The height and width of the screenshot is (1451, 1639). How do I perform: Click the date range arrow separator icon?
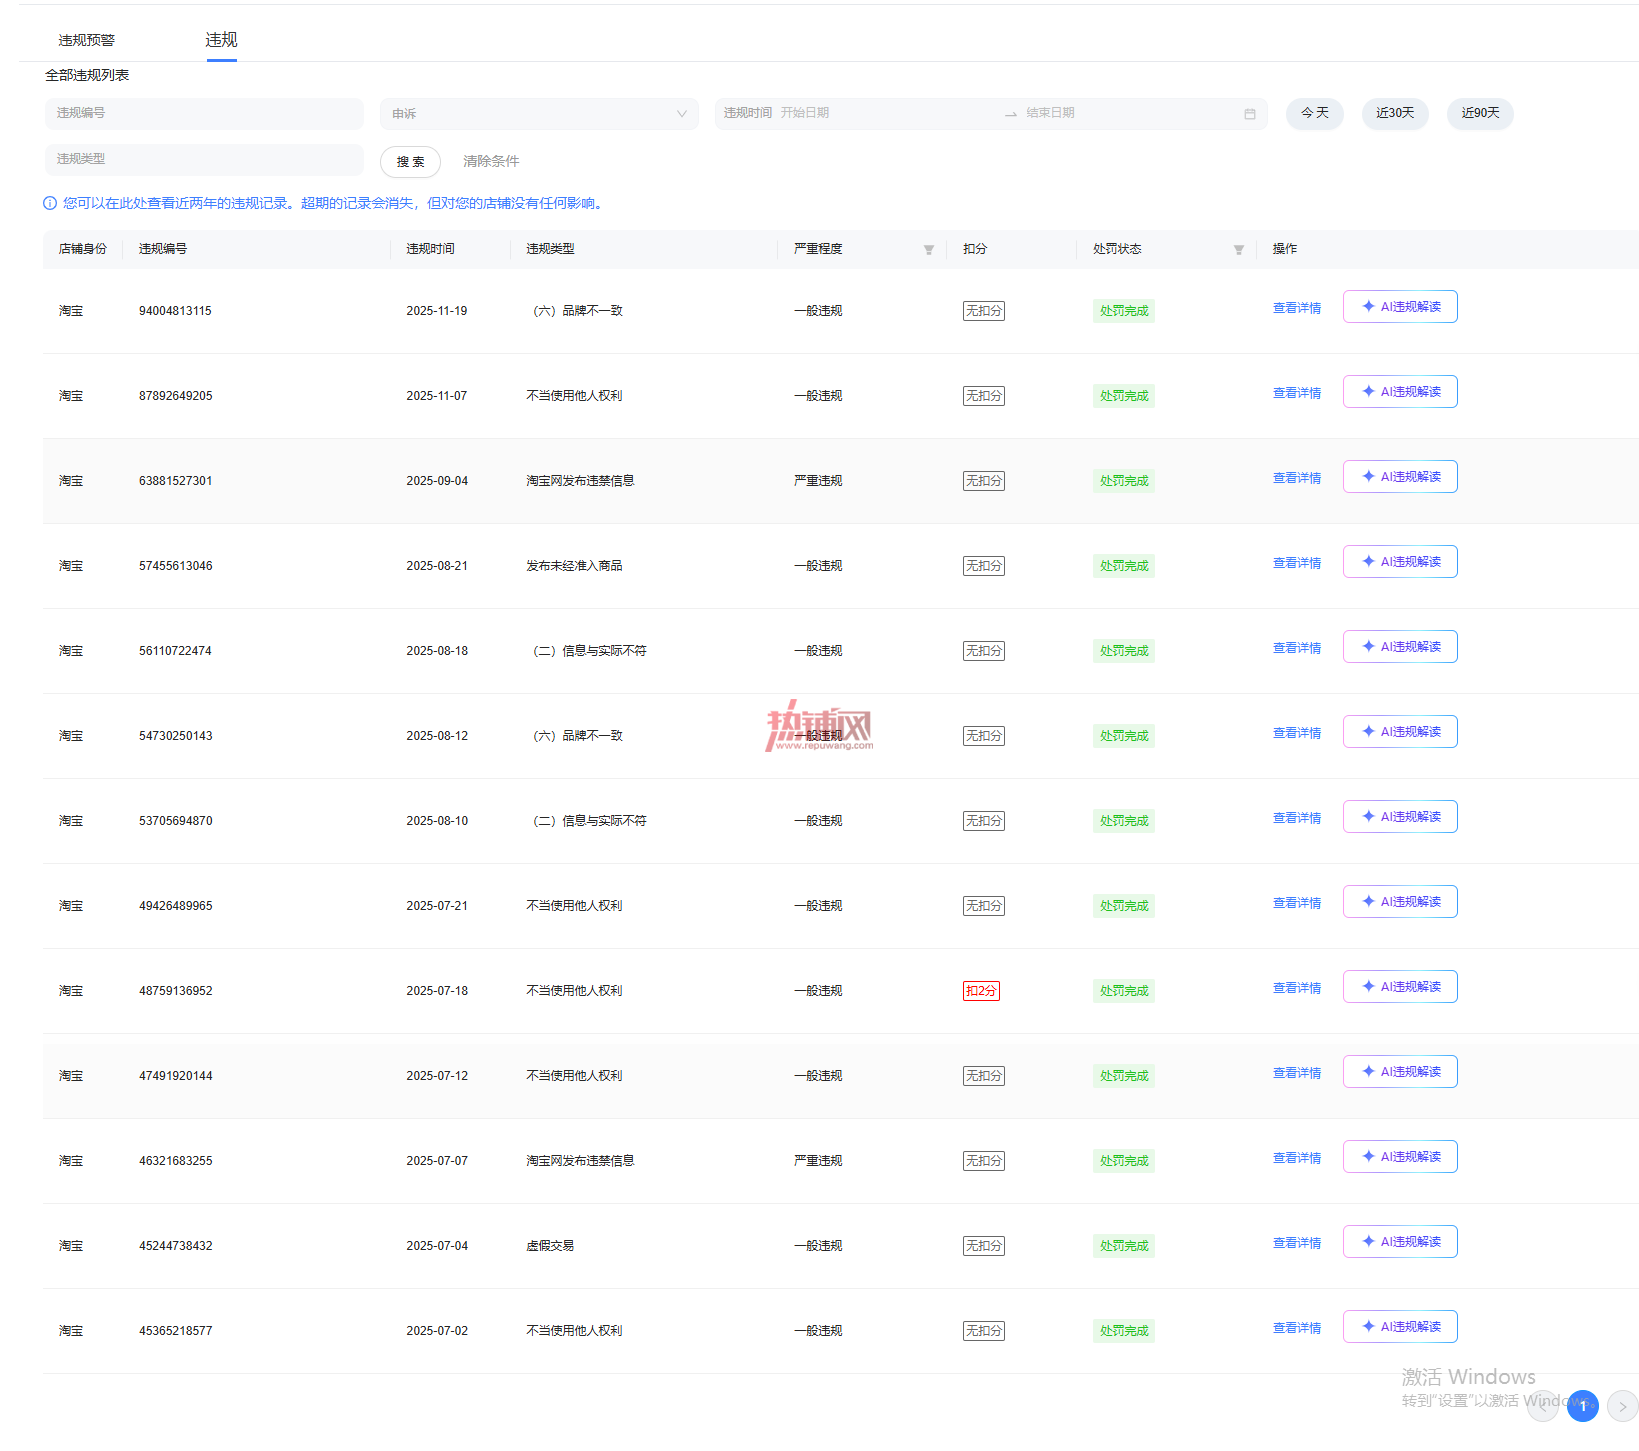pyautogui.click(x=1011, y=114)
